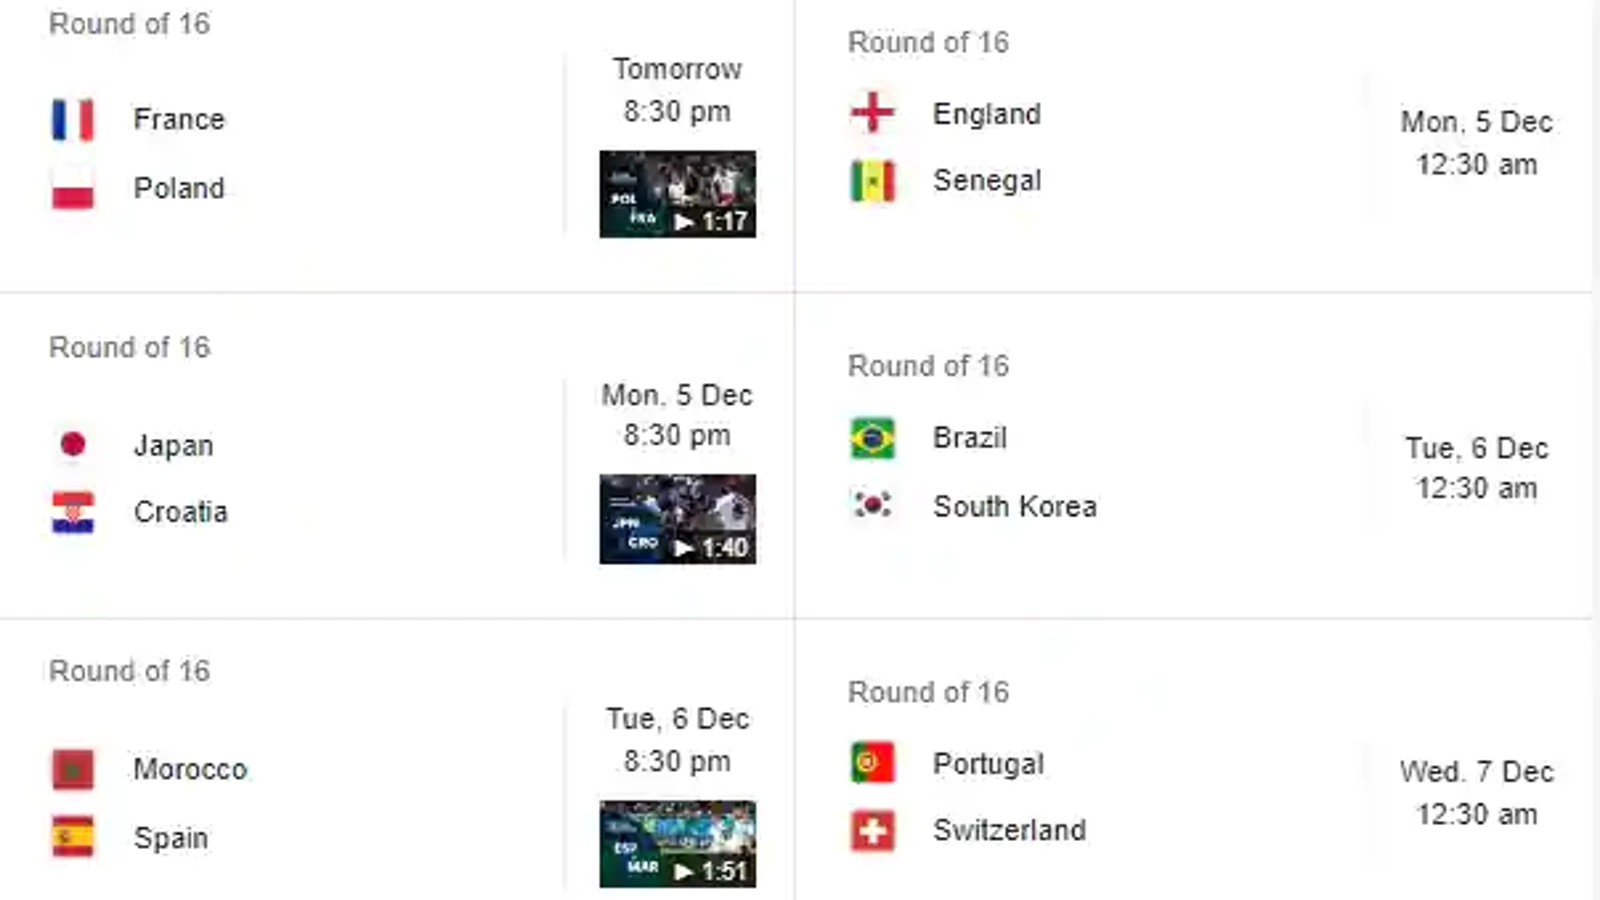
Task: Open the England team name link
Action: pos(987,114)
